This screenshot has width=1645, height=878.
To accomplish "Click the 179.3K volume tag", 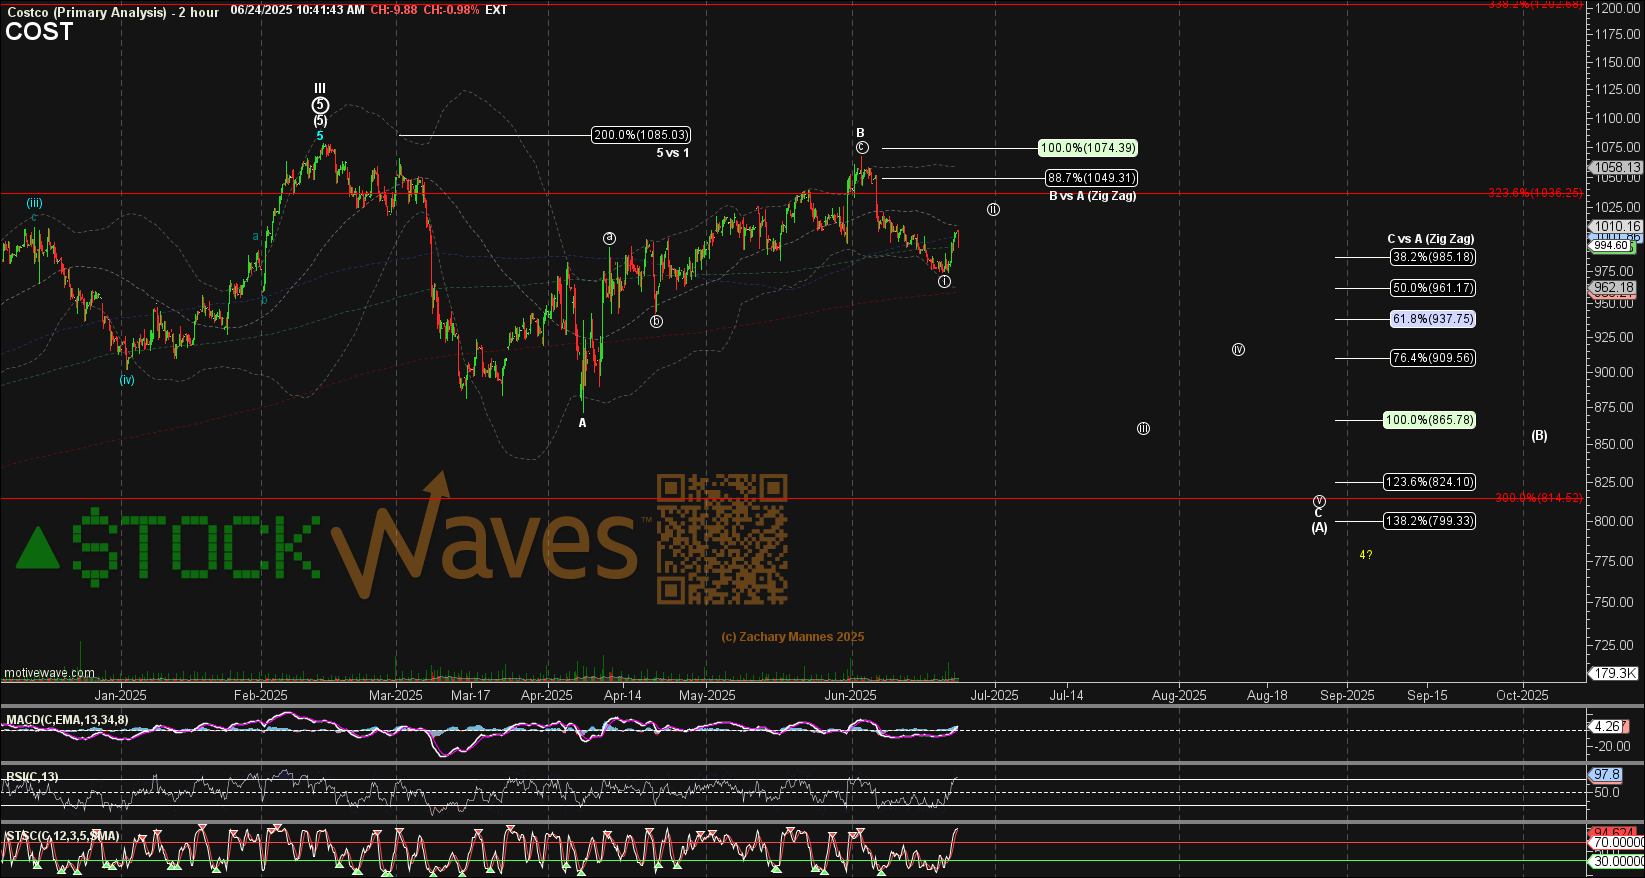I will [1614, 673].
